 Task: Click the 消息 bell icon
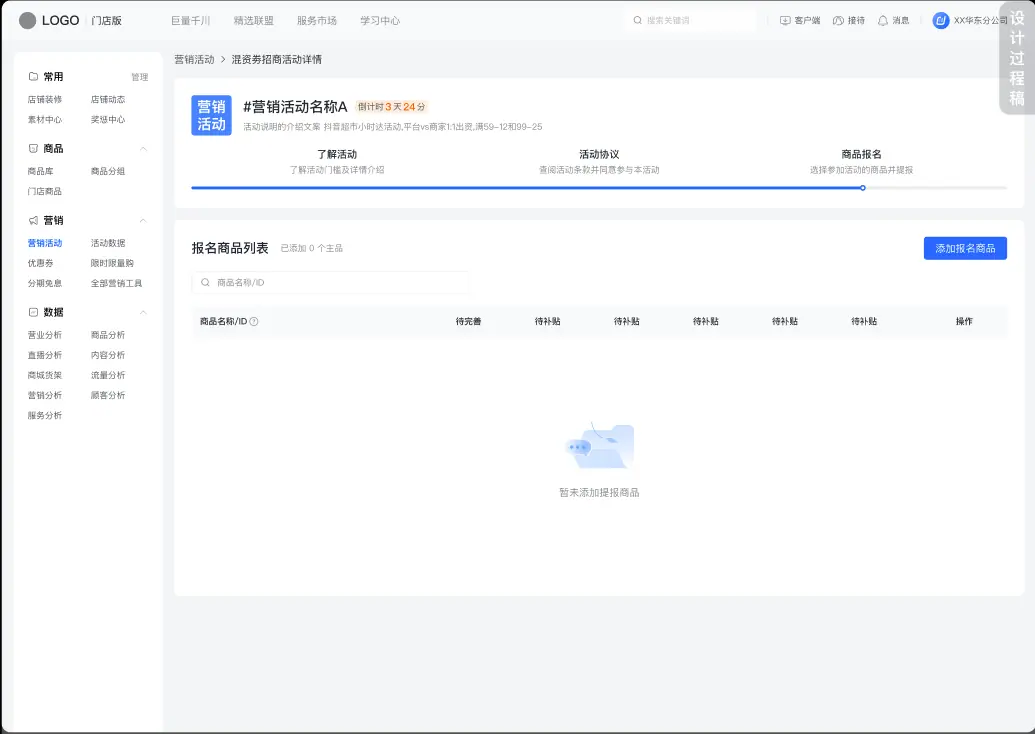[883, 20]
